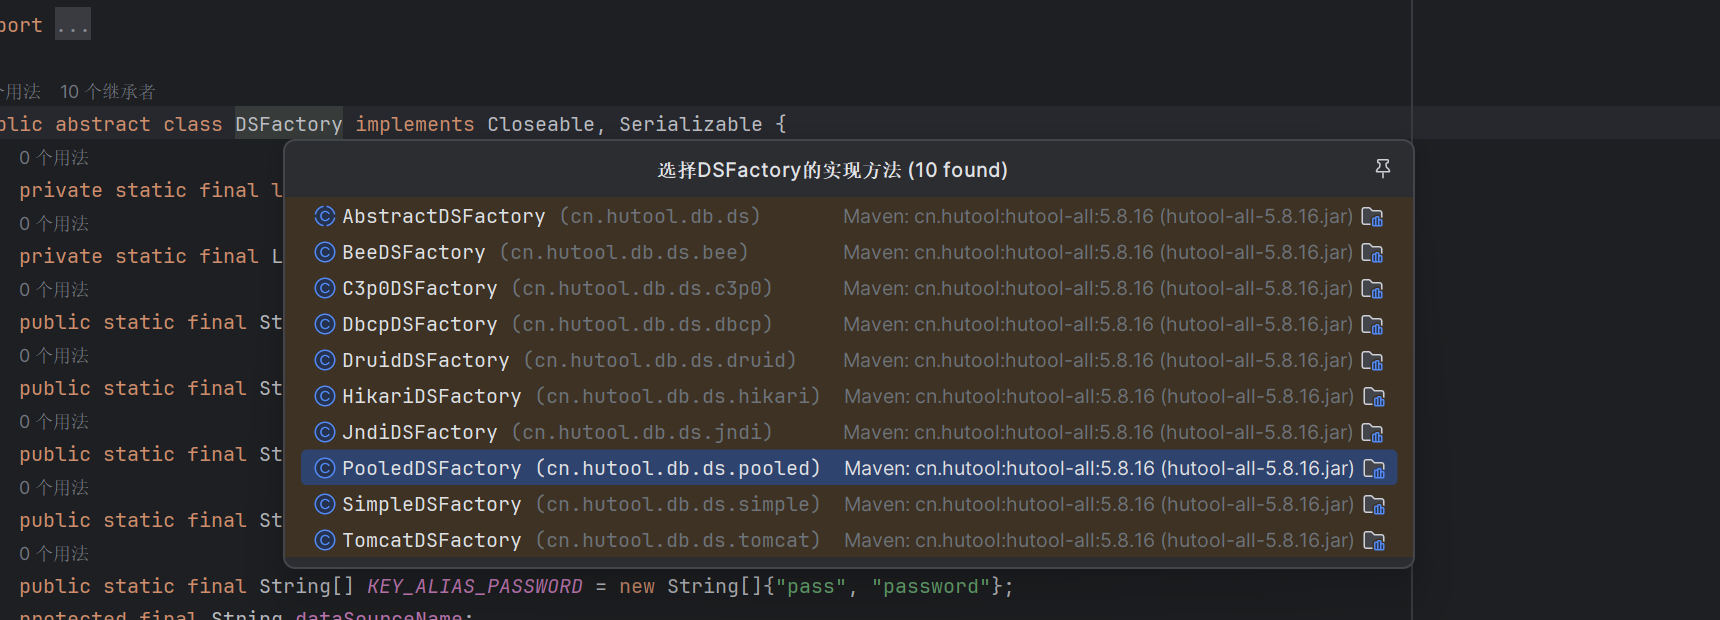The width and height of the screenshot is (1720, 620).
Task: Select the highlighted PooledDSFactory entry
Action: pyautogui.click(x=849, y=468)
